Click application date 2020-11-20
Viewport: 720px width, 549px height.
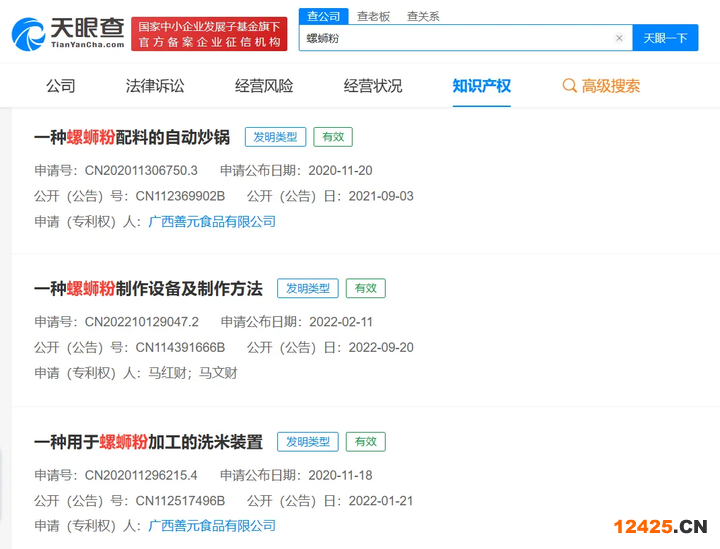[x=340, y=171]
